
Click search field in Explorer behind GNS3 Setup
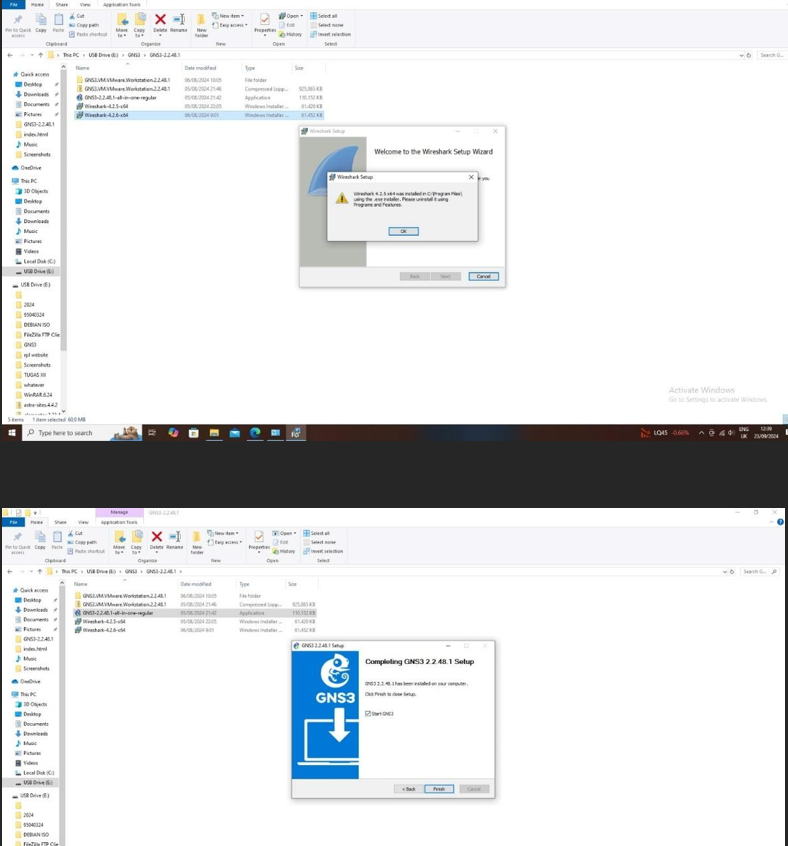point(759,571)
